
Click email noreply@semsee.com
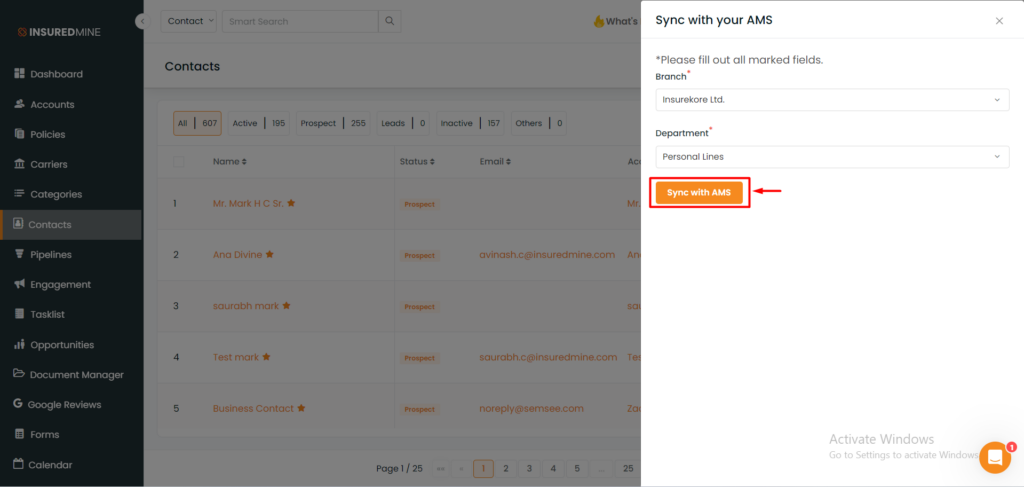click(532, 408)
